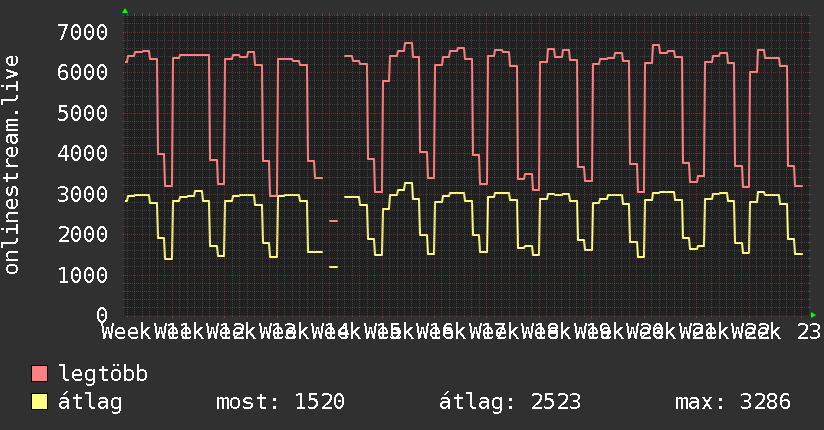This screenshot has width=824, height=430.
Task: Select the 'legtöbb' legend label
Action: pyautogui.click(x=103, y=374)
